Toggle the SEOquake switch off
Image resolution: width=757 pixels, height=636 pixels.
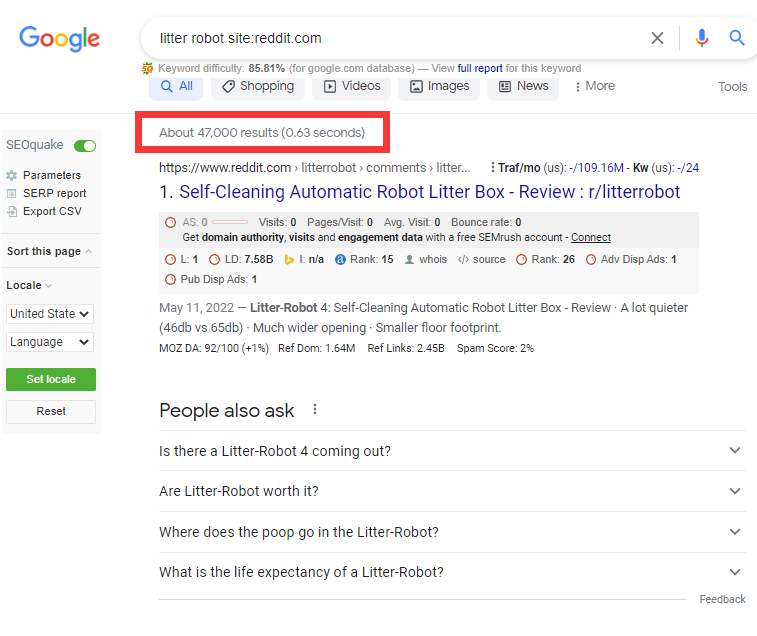[x=85, y=146]
